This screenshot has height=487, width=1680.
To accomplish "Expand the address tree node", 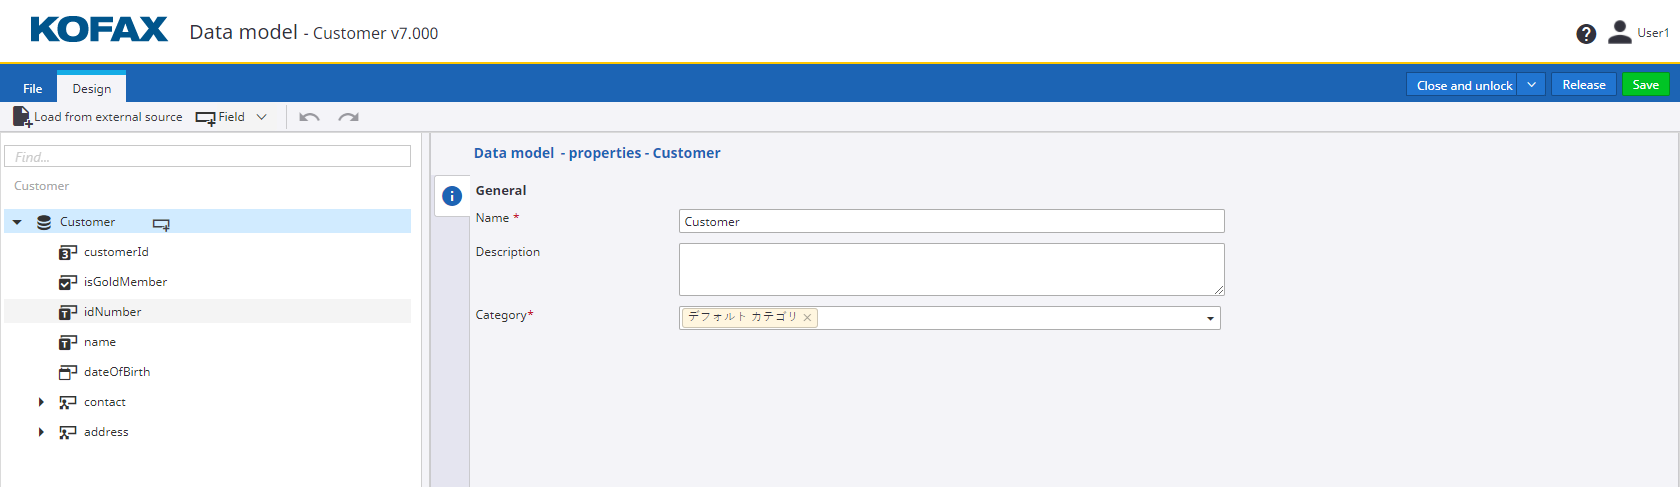I will (x=41, y=432).
